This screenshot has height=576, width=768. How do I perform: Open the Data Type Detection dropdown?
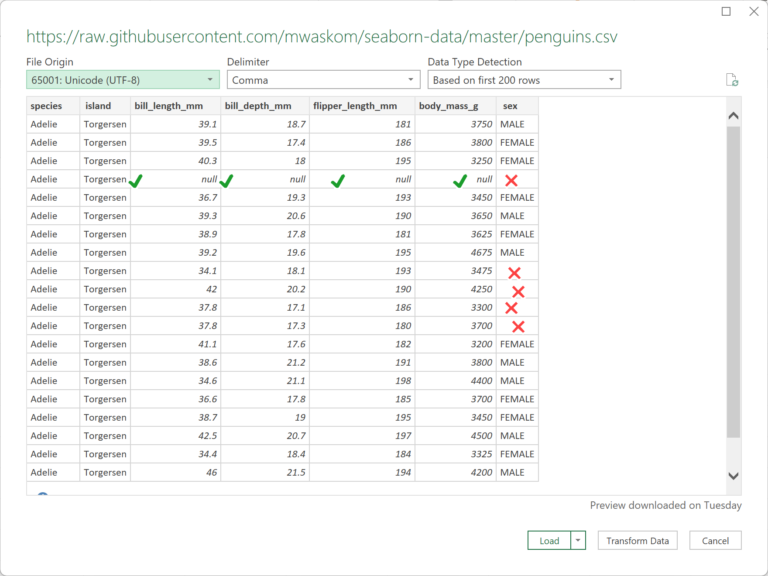(524, 80)
